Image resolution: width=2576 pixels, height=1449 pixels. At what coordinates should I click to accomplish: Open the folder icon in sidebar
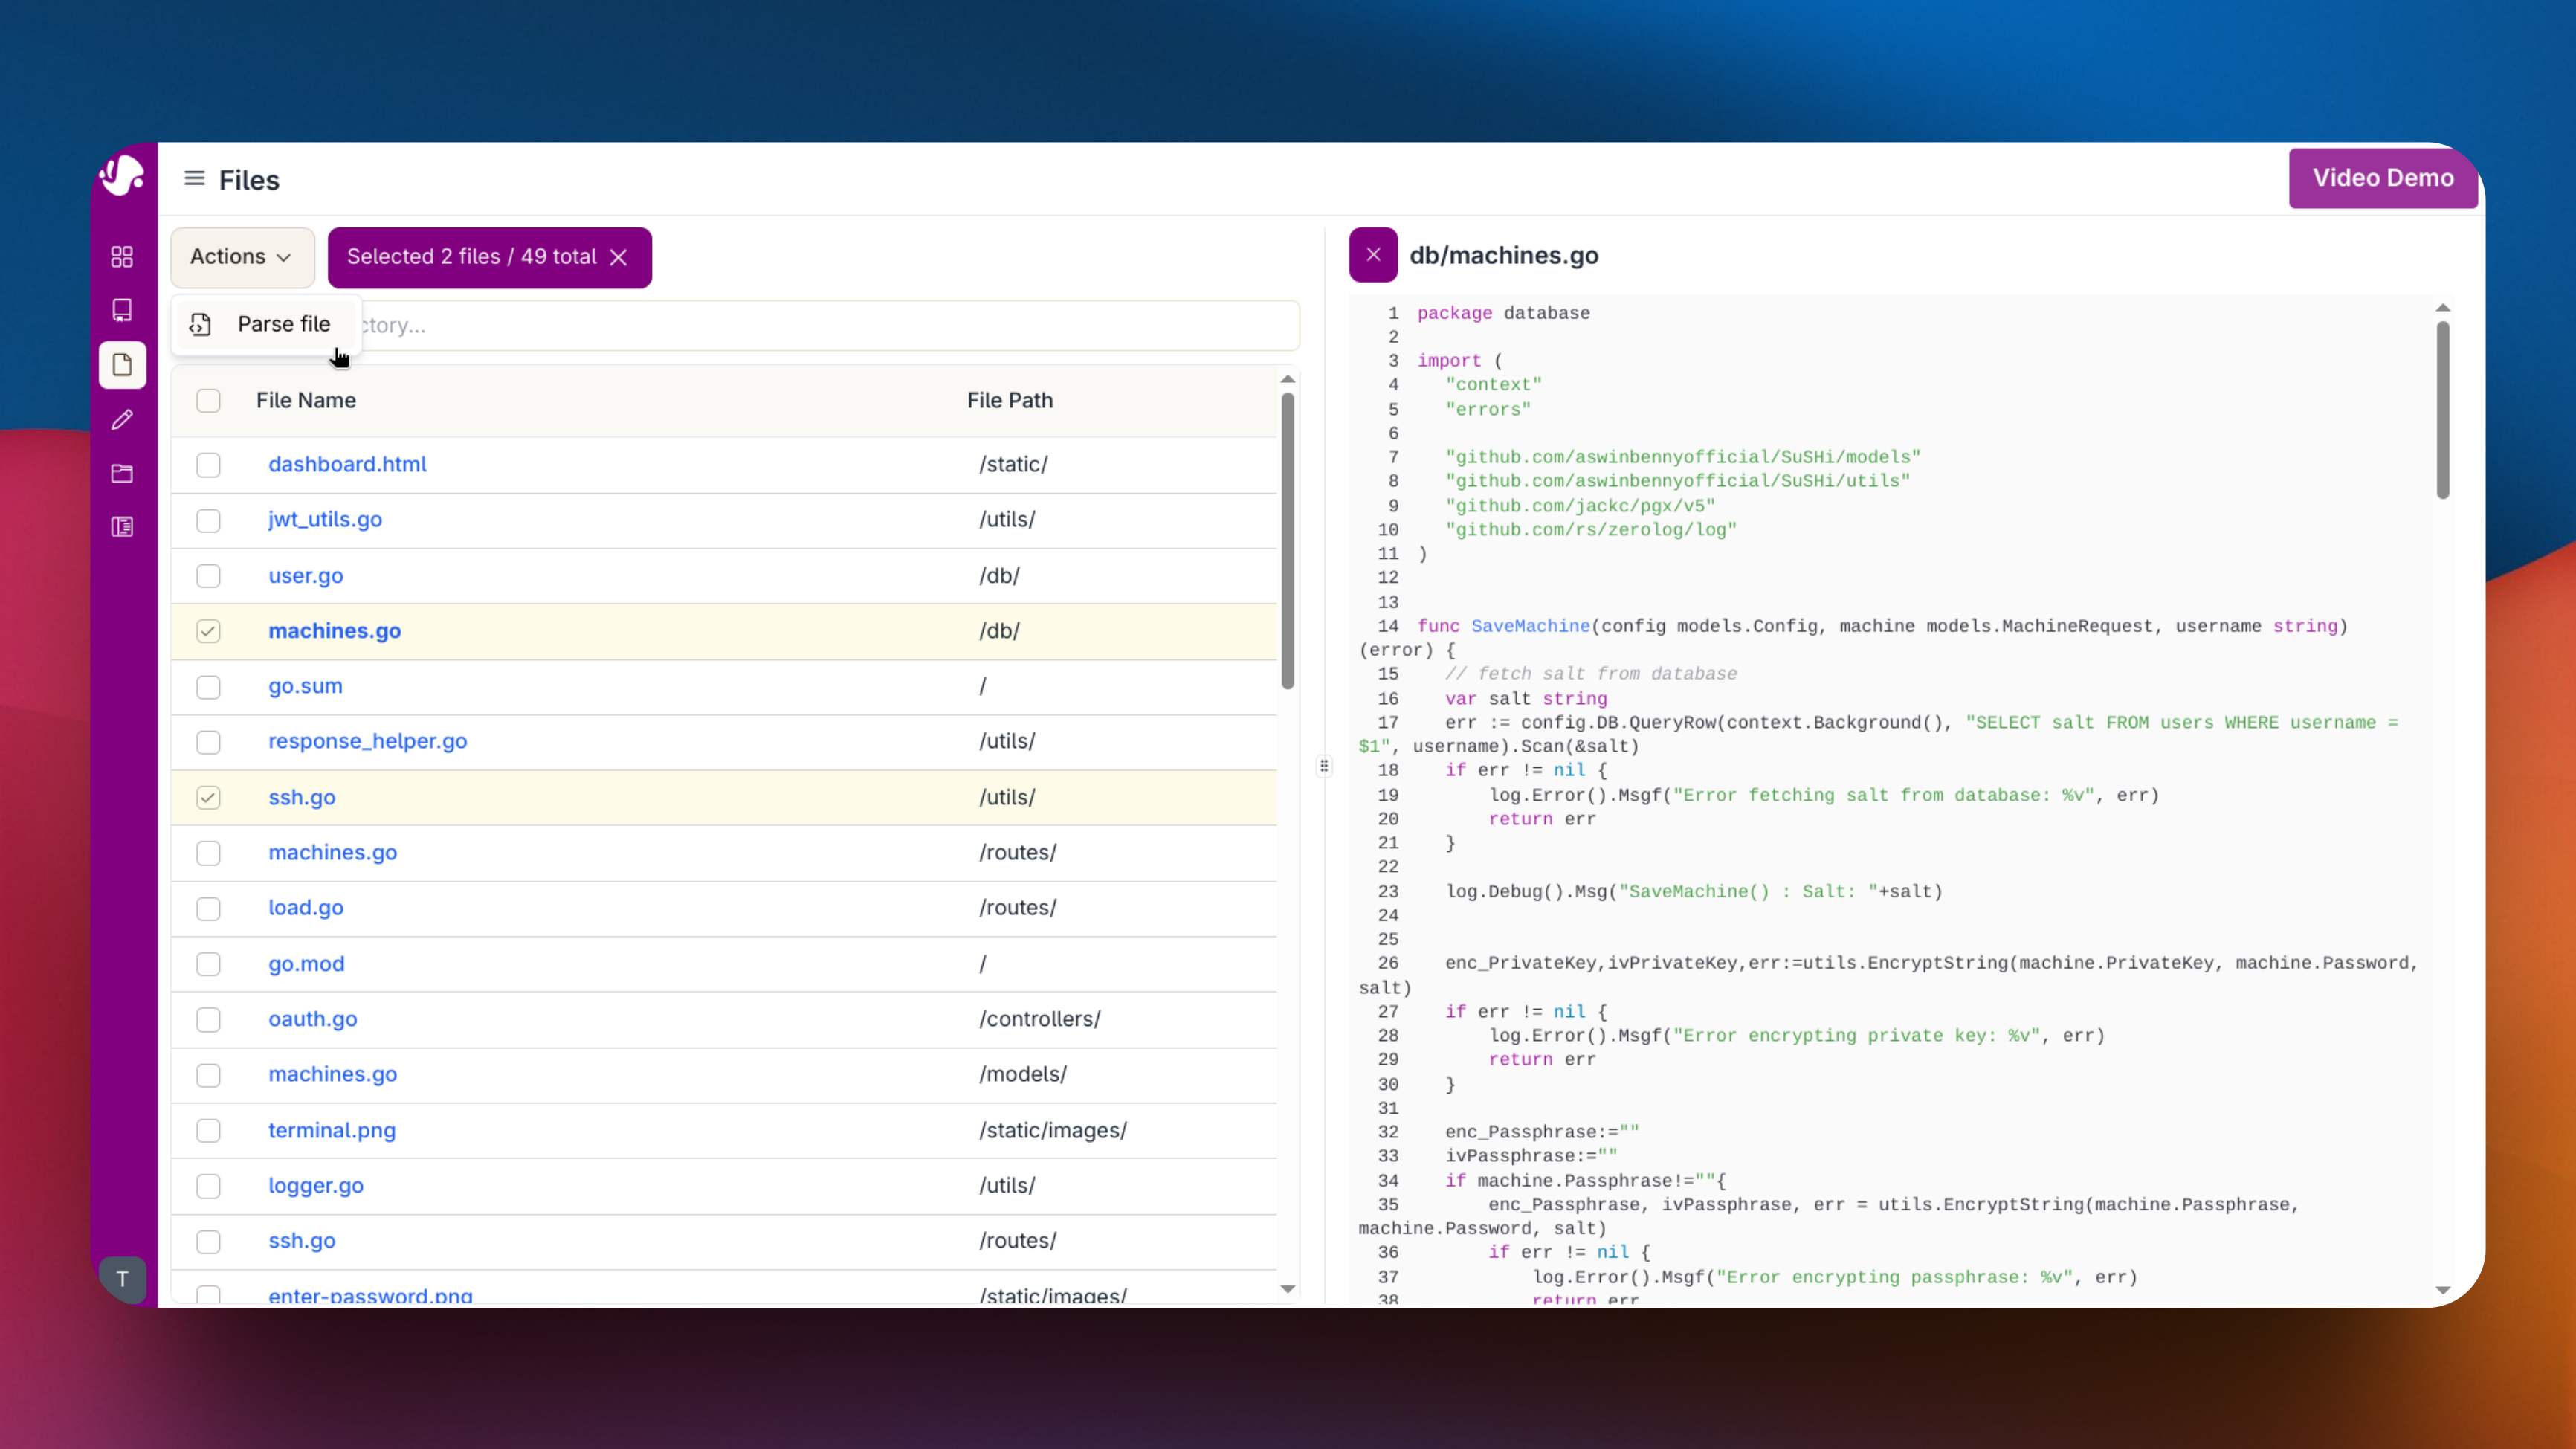(x=122, y=474)
